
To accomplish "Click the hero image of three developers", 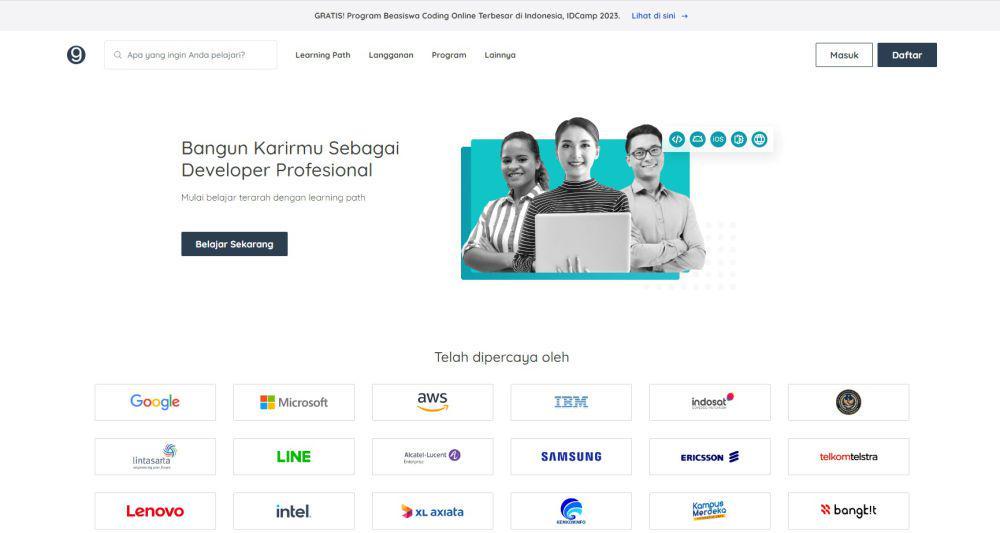I will click(584, 199).
